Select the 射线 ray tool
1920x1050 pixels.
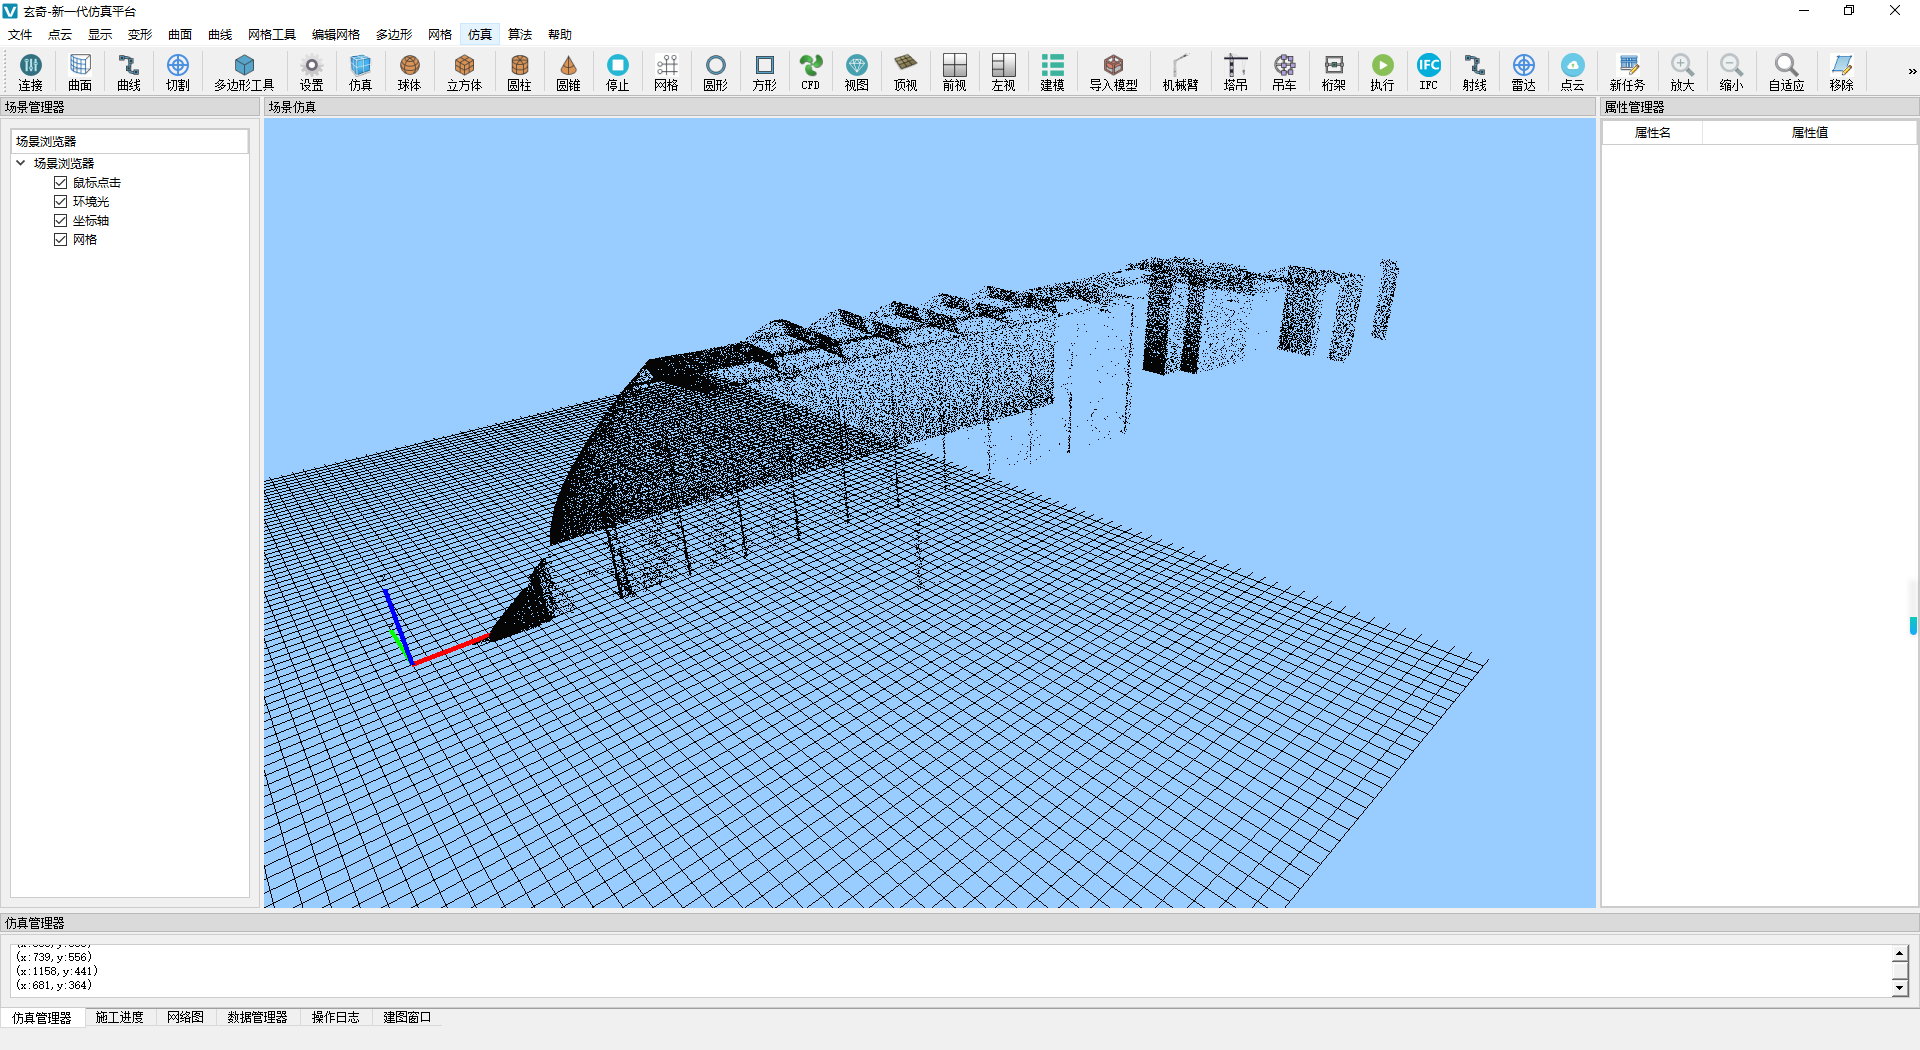pyautogui.click(x=1475, y=72)
